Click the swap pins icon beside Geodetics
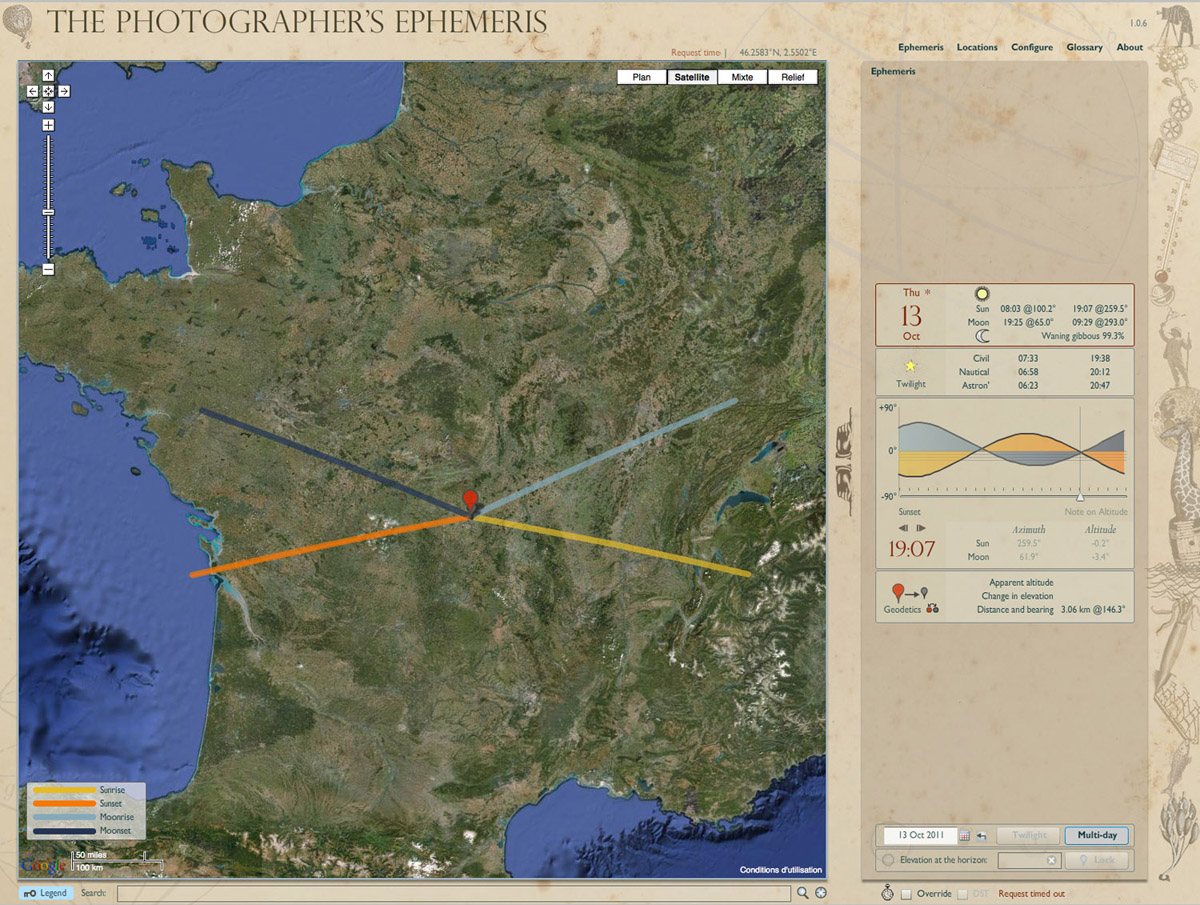 [x=932, y=609]
